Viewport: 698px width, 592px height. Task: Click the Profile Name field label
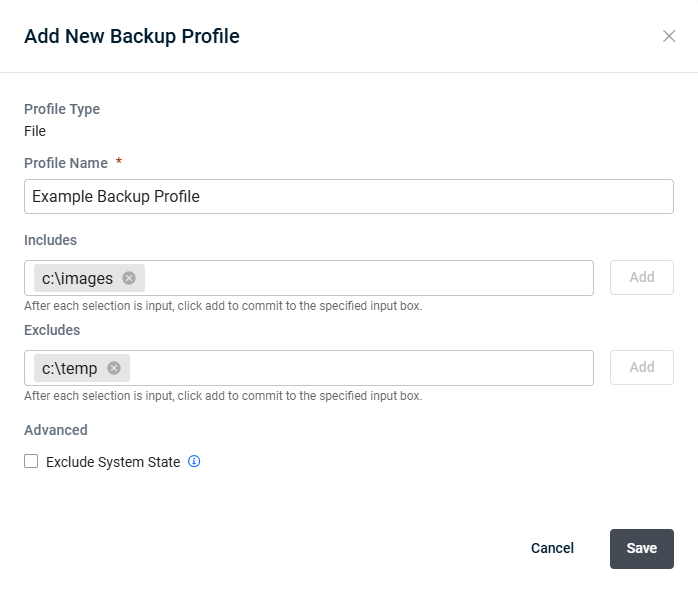[x=66, y=163]
